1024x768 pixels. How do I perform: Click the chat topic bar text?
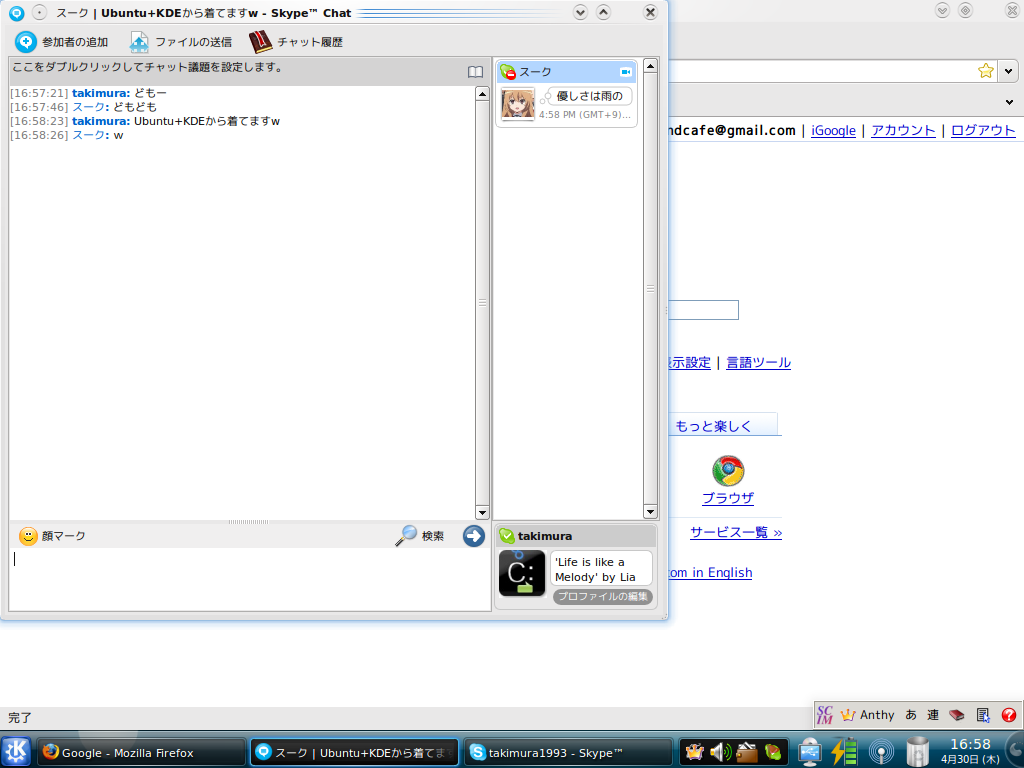pos(147,67)
